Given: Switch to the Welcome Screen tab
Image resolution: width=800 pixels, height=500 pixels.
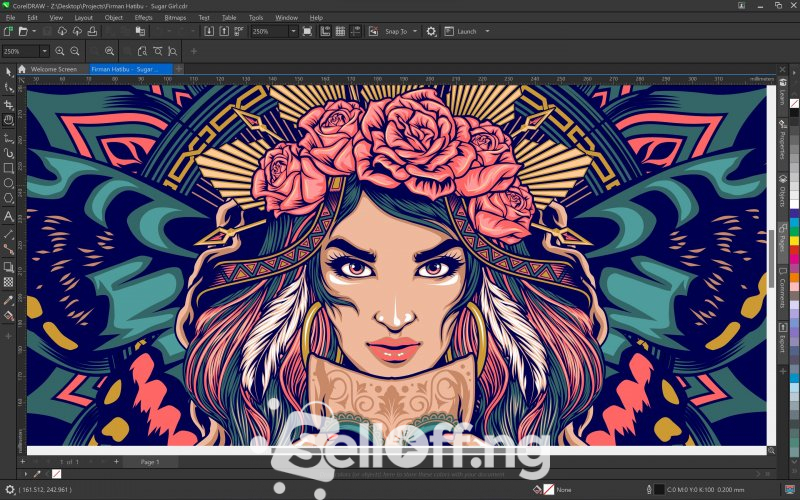Looking at the screenshot, I should point(54,69).
